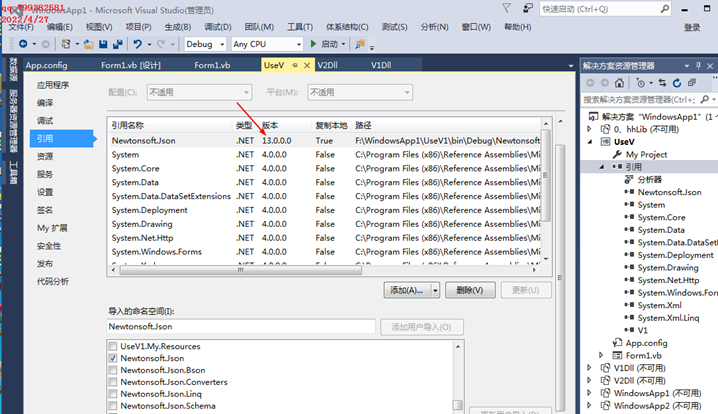
Task: Click the green Start debugging arrow
Action: [313, 44]
